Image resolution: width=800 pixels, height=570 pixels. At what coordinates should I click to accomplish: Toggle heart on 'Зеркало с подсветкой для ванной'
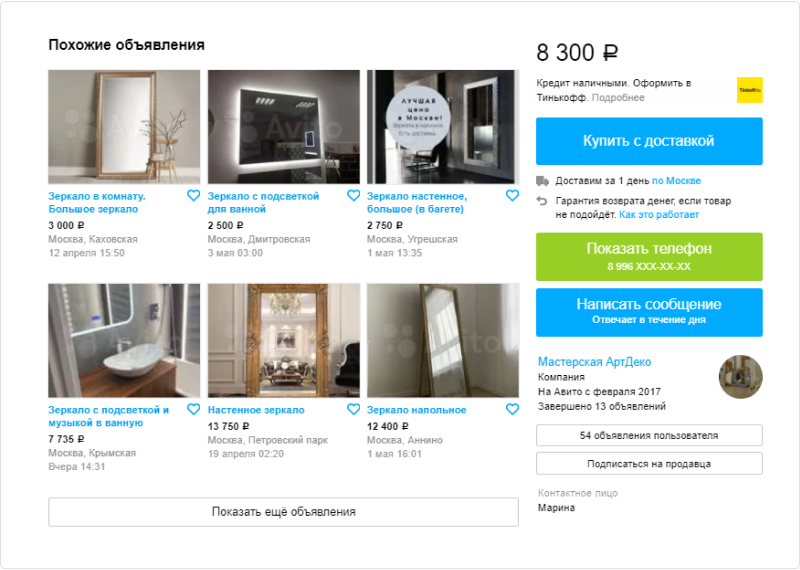[x=353, y=195]
